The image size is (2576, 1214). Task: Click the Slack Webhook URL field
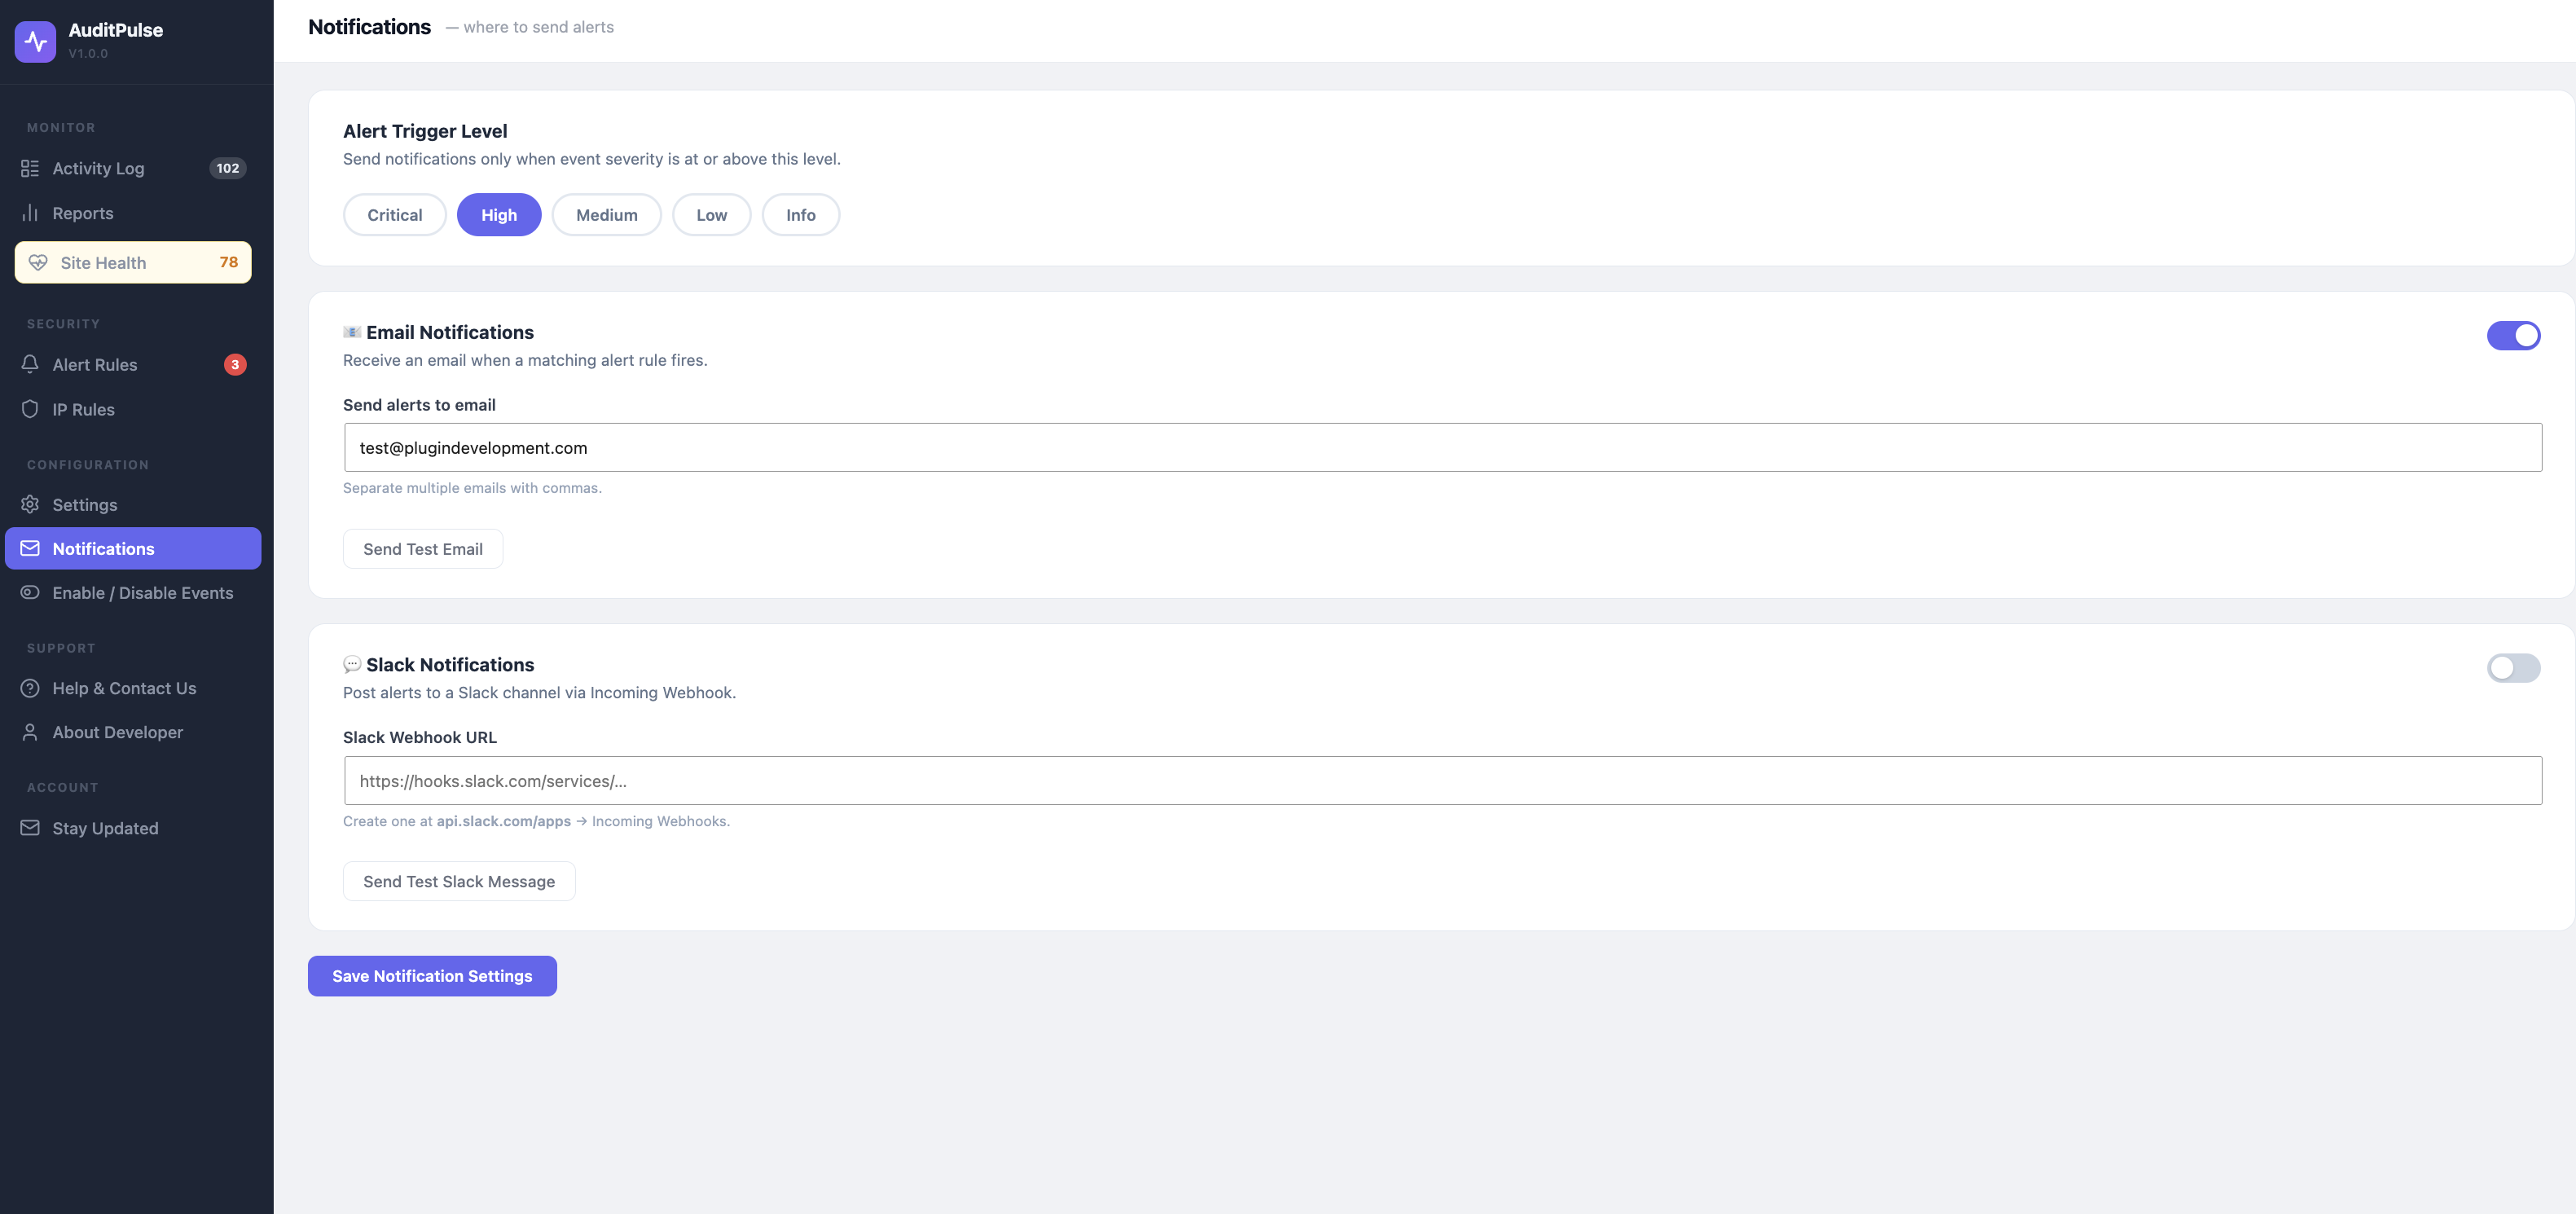coord(1443,780)
